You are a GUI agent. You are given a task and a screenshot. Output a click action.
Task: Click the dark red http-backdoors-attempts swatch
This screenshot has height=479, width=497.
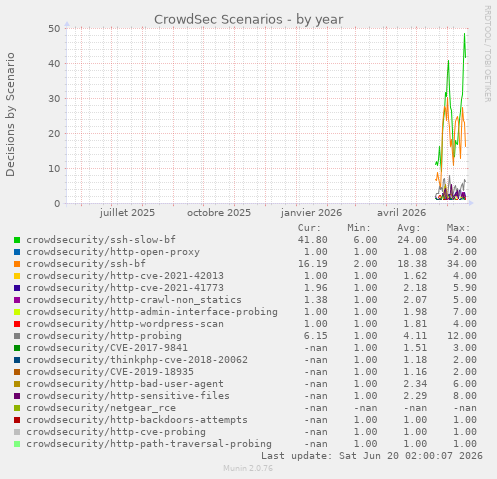point(17,420)
